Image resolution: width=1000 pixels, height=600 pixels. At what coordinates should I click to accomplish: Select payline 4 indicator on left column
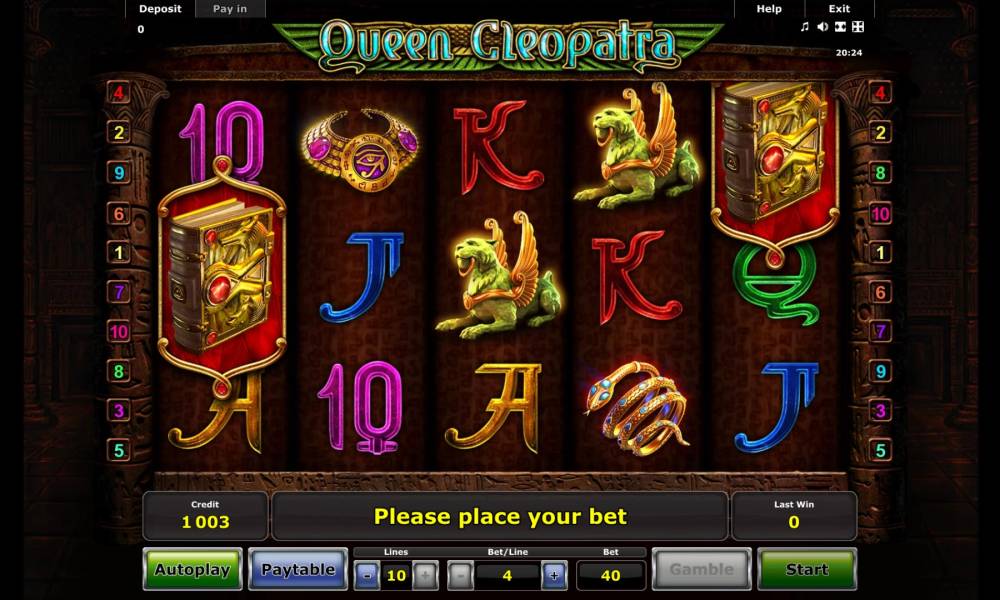click(x=119, y=93)
